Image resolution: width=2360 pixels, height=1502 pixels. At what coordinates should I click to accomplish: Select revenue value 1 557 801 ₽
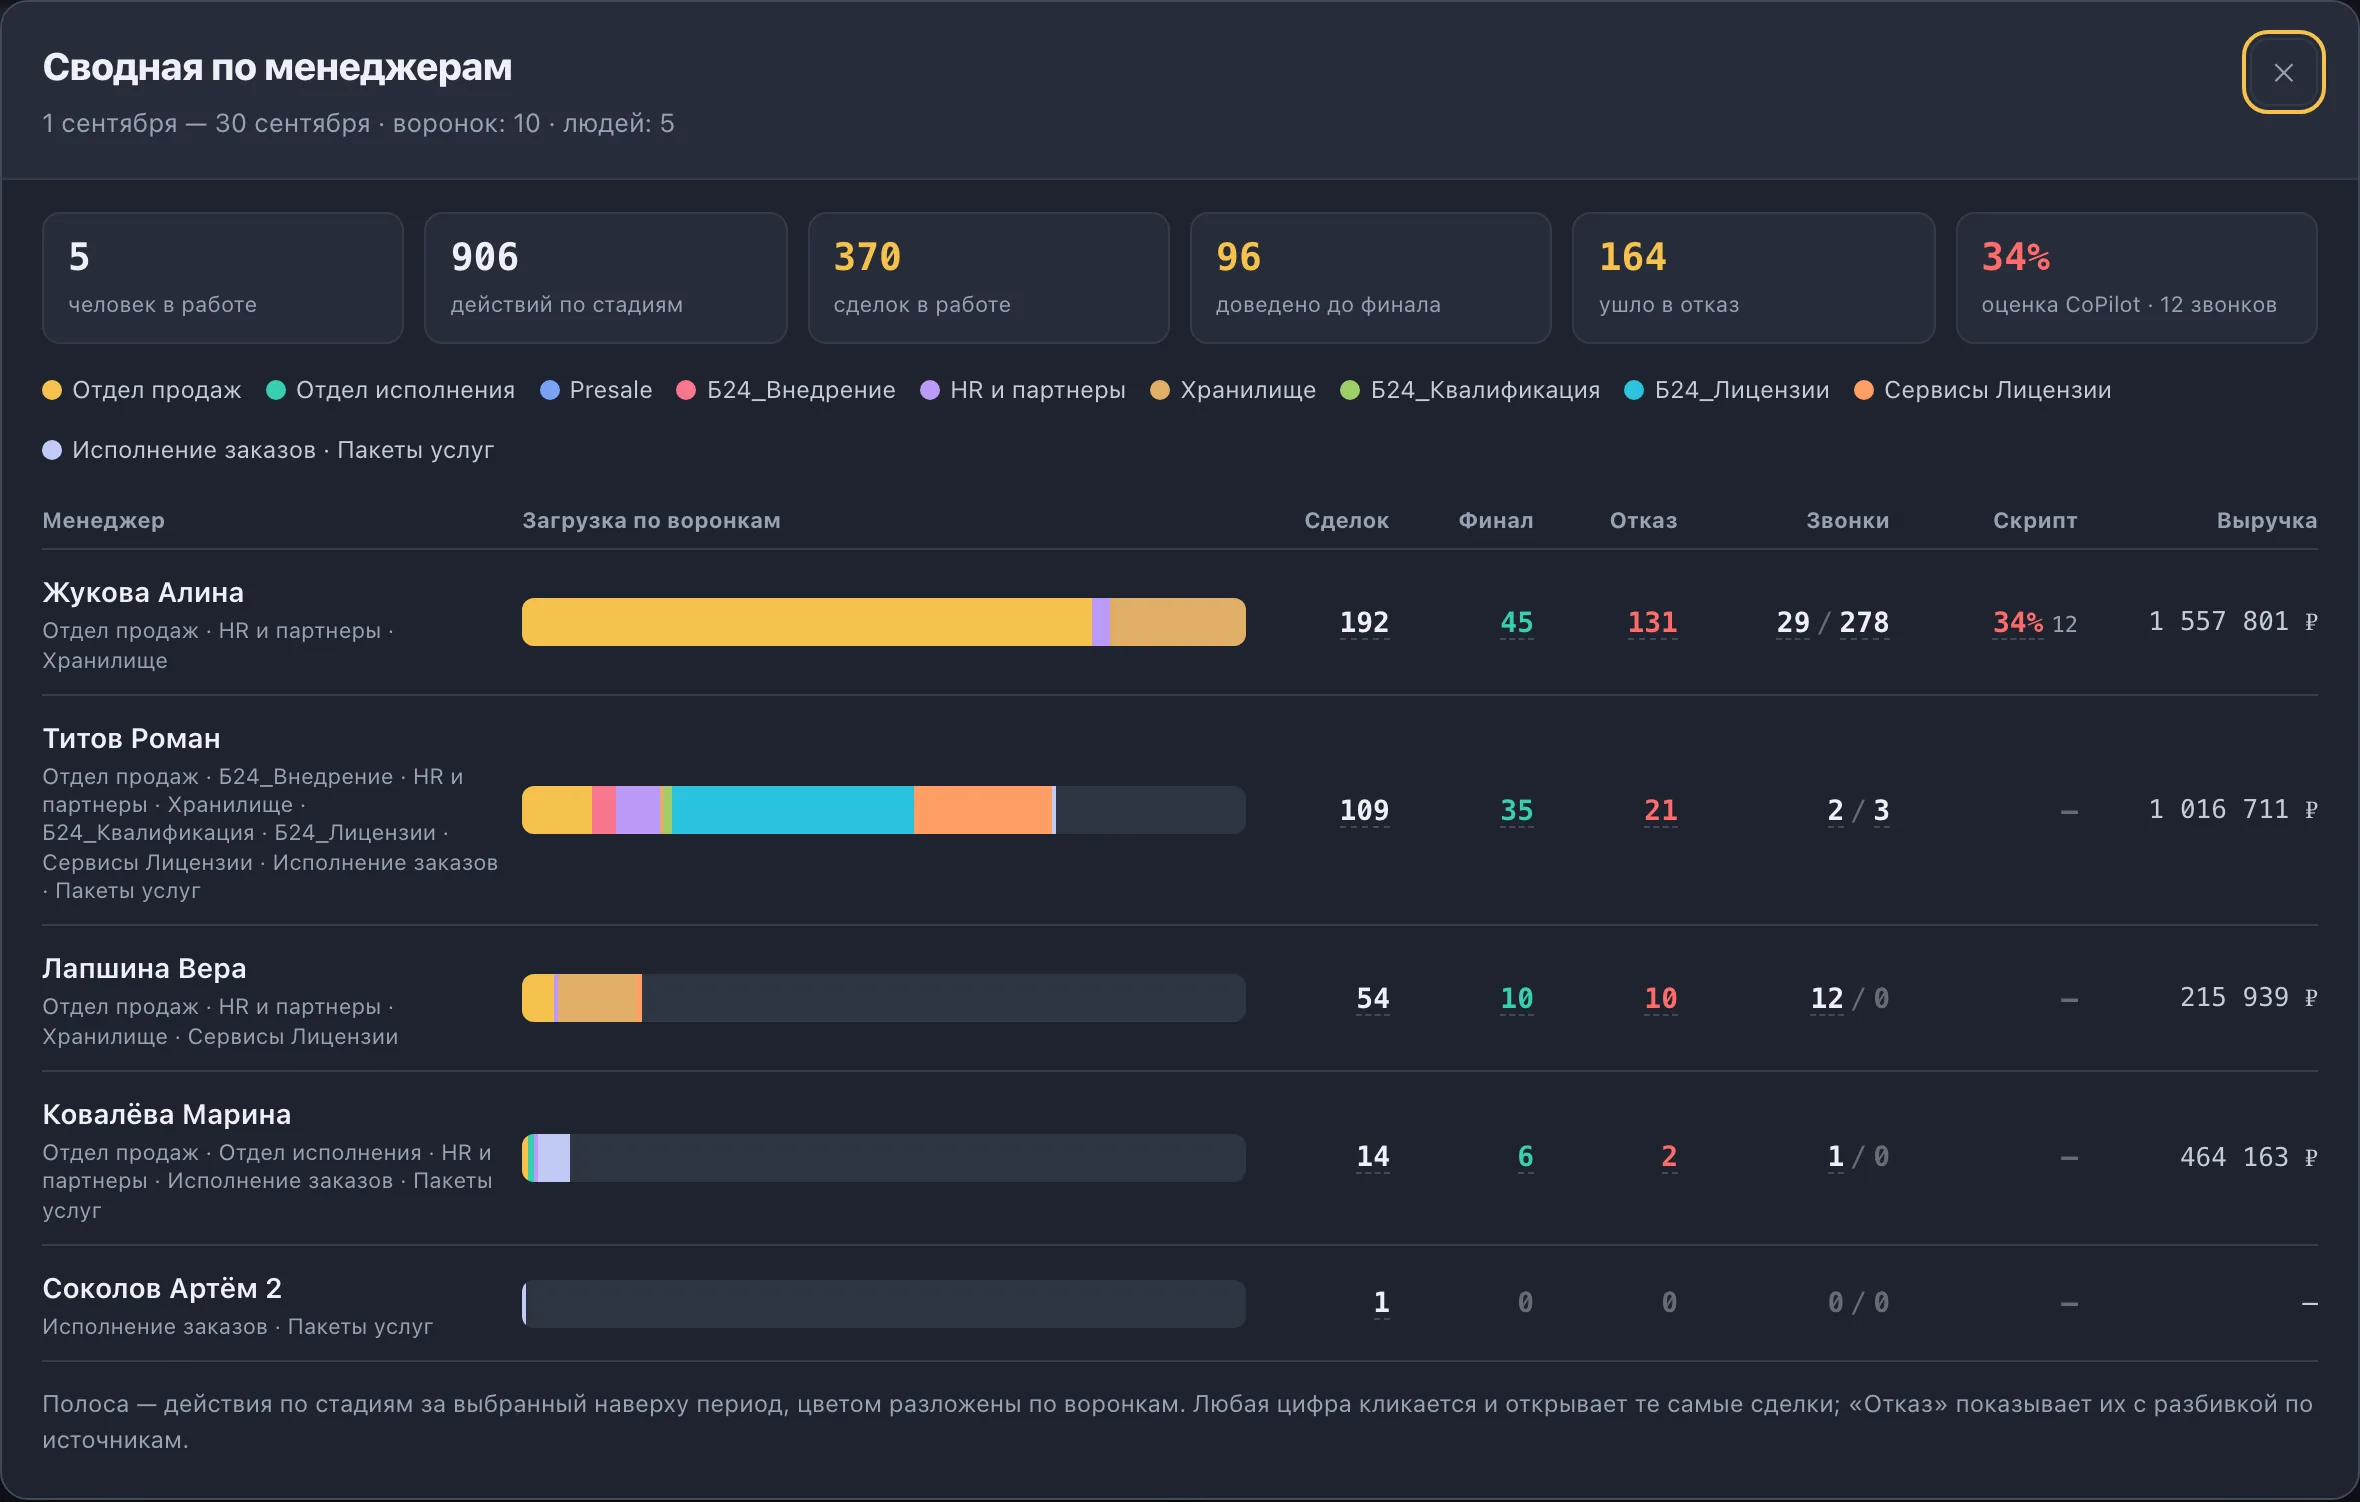[2233, 621]
